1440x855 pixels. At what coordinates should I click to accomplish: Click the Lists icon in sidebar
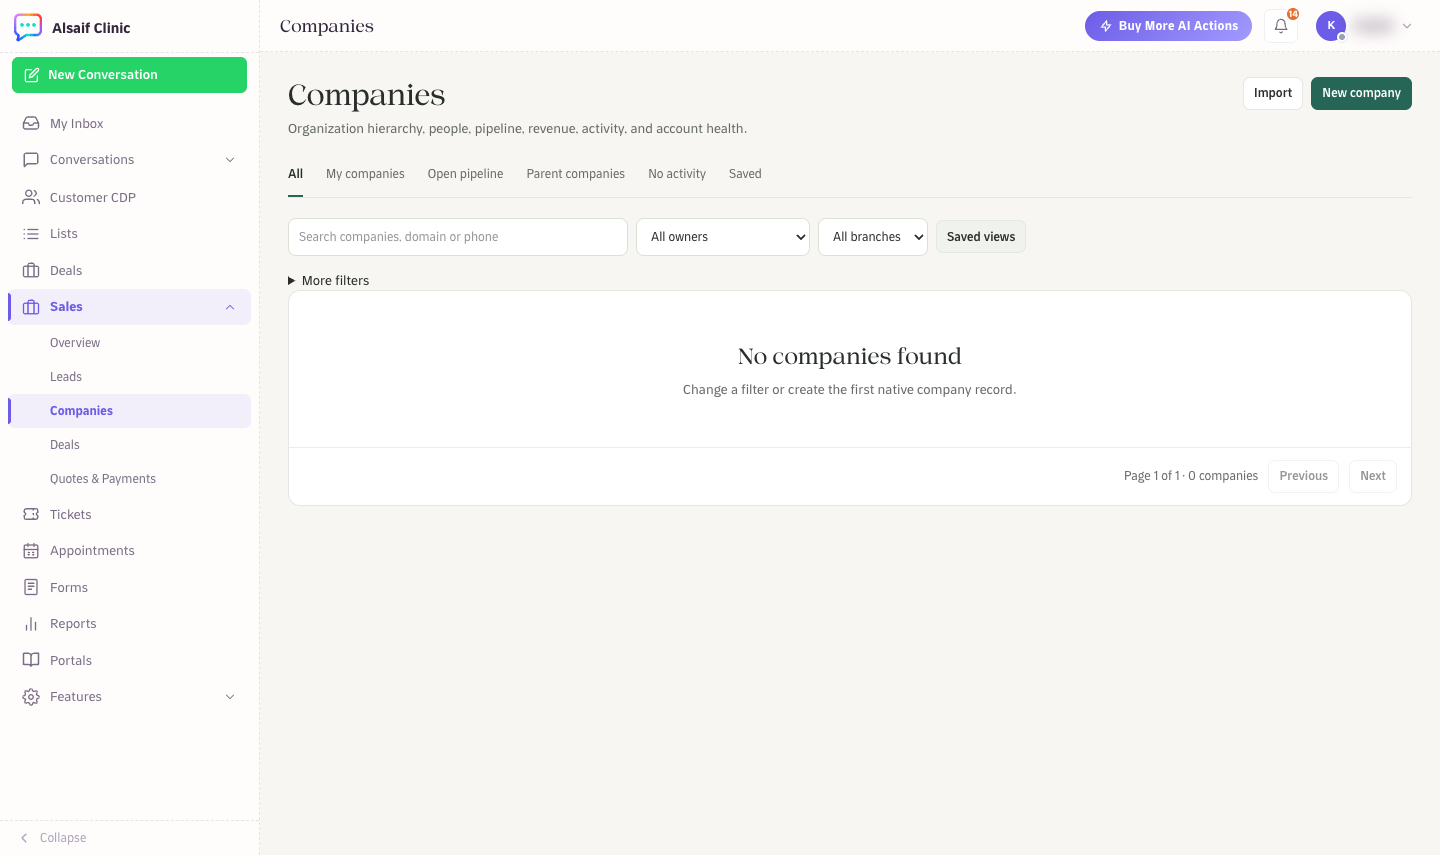(31, 234)
